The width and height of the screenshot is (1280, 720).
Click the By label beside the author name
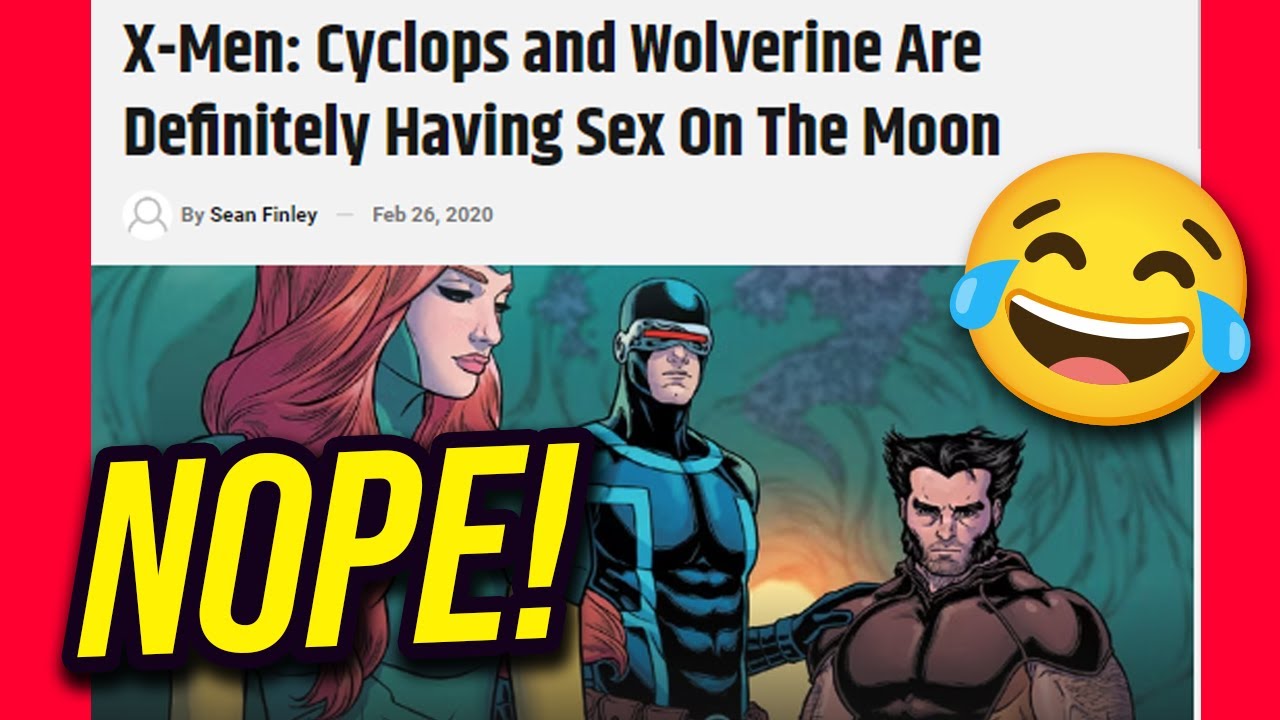[192, 215]
